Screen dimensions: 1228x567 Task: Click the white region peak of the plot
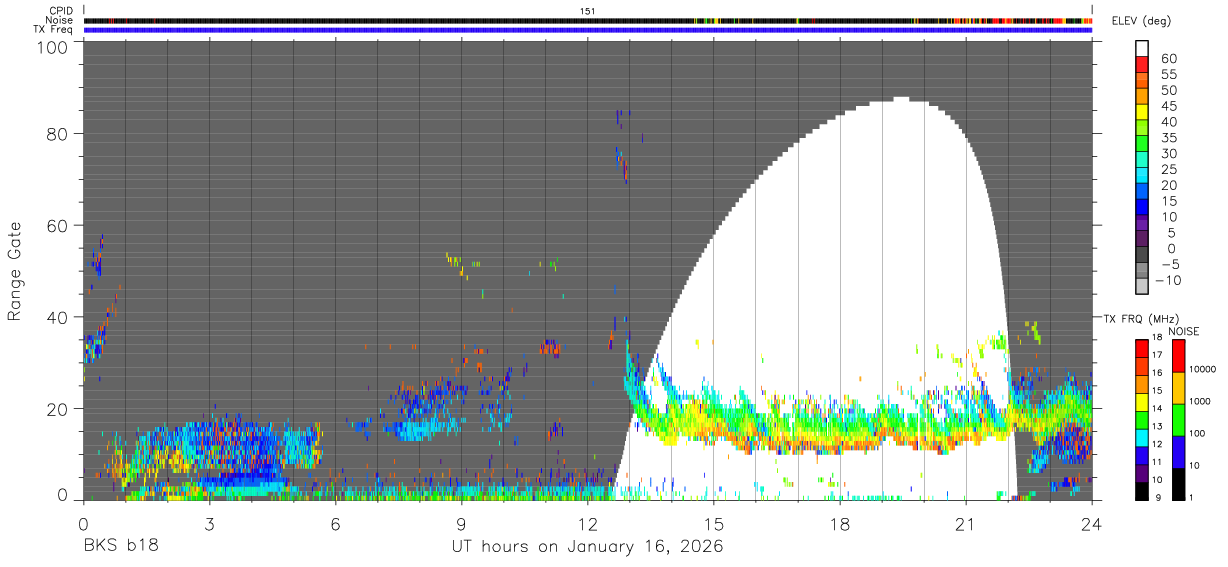(x=901, y=99)
